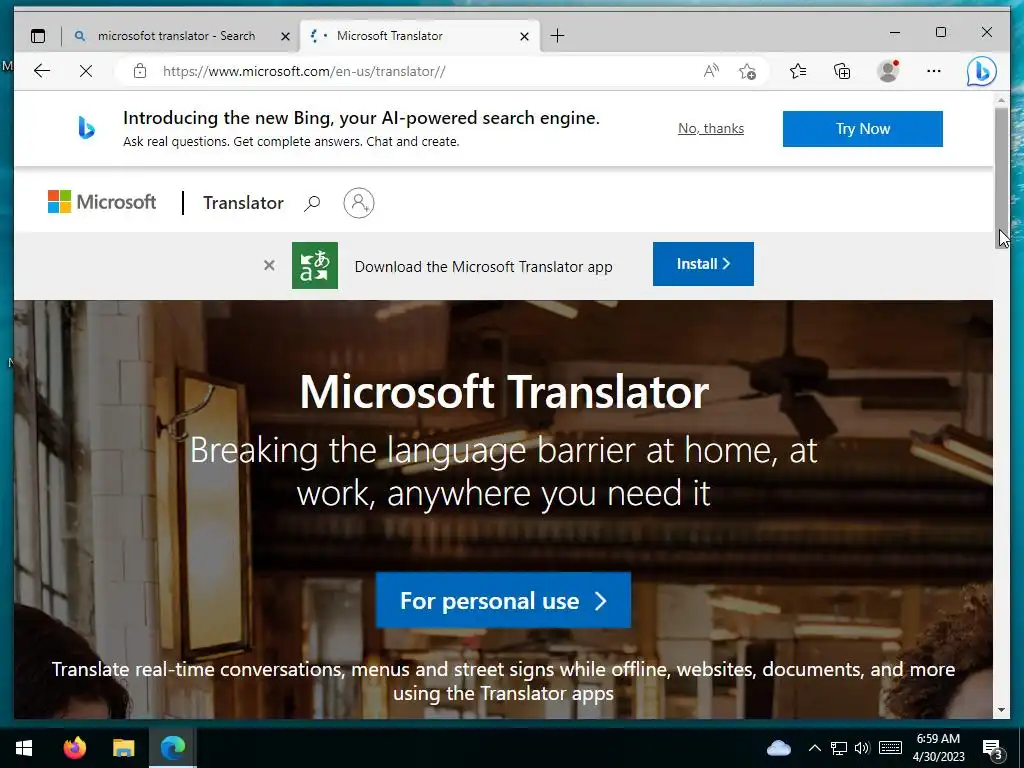This screenshot has height=768, width=1024.
Task: Open taskbar clock and calendar
Action: (x=938, y=748)
